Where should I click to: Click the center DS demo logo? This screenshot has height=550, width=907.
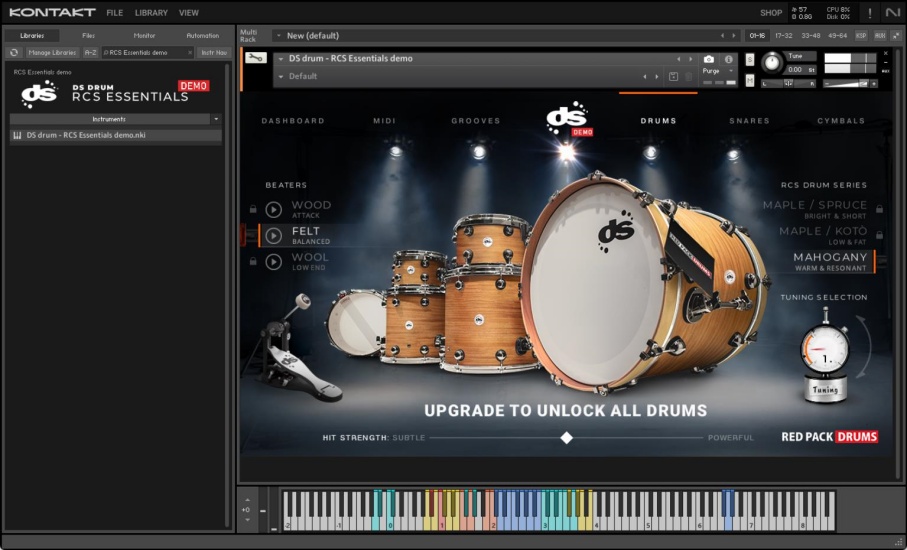pyautogui.click(x=569, y=119)
